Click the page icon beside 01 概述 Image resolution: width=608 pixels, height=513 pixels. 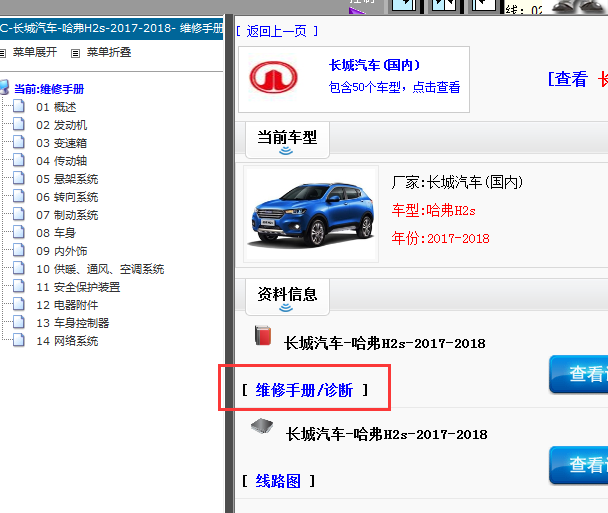click(19, 106)
